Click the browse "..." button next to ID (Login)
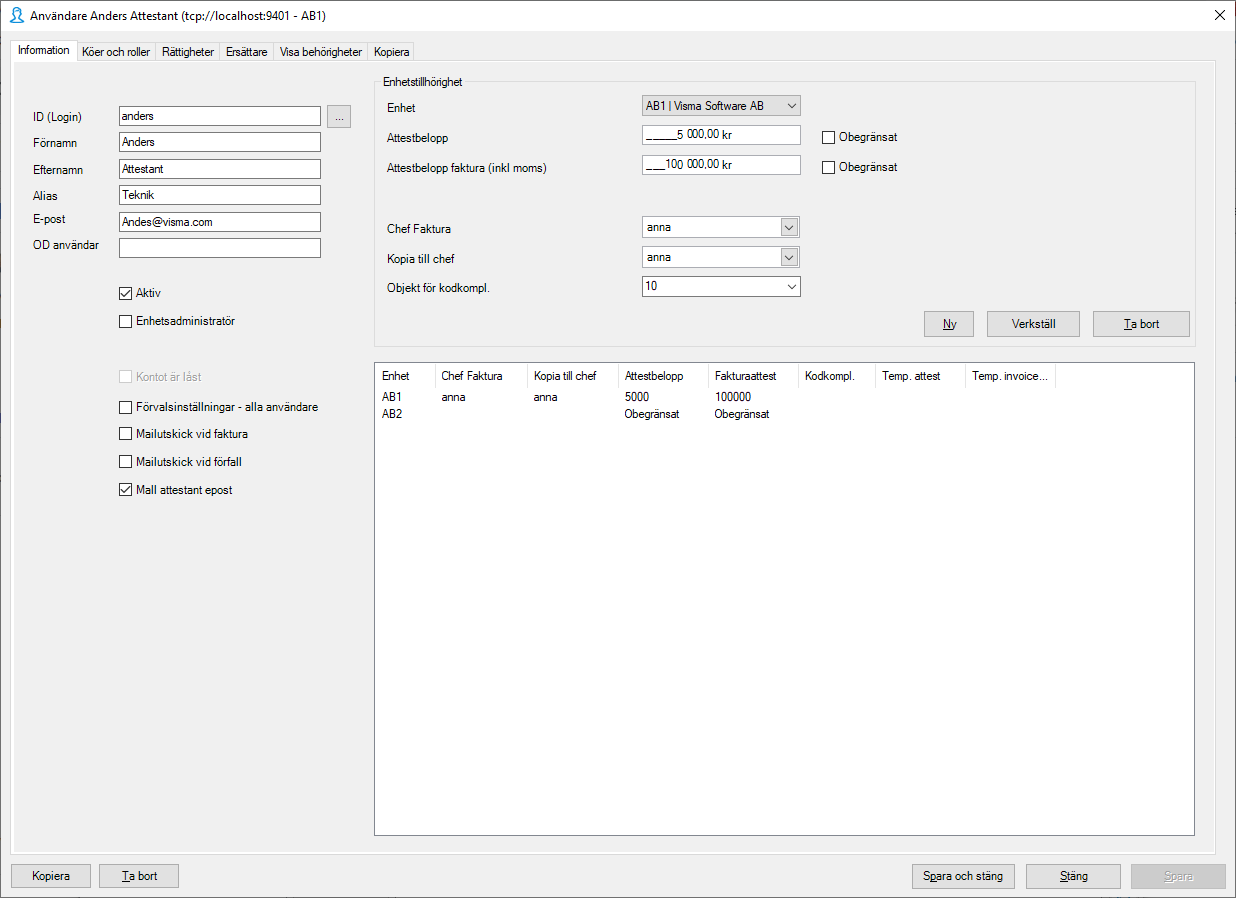This screenshot has height=898, width=1236. click(x=339, y=116)
